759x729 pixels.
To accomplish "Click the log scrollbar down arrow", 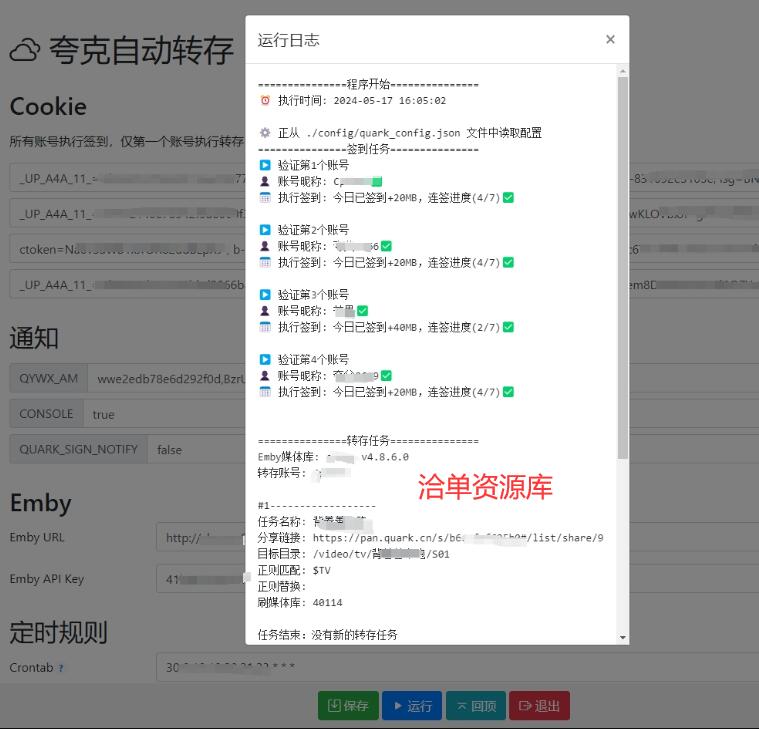I will pos(622,638).
